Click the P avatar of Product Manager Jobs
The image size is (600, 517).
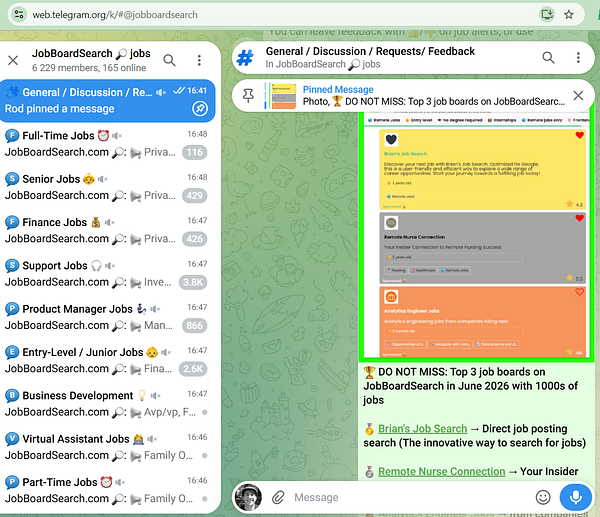pos(12,308)
